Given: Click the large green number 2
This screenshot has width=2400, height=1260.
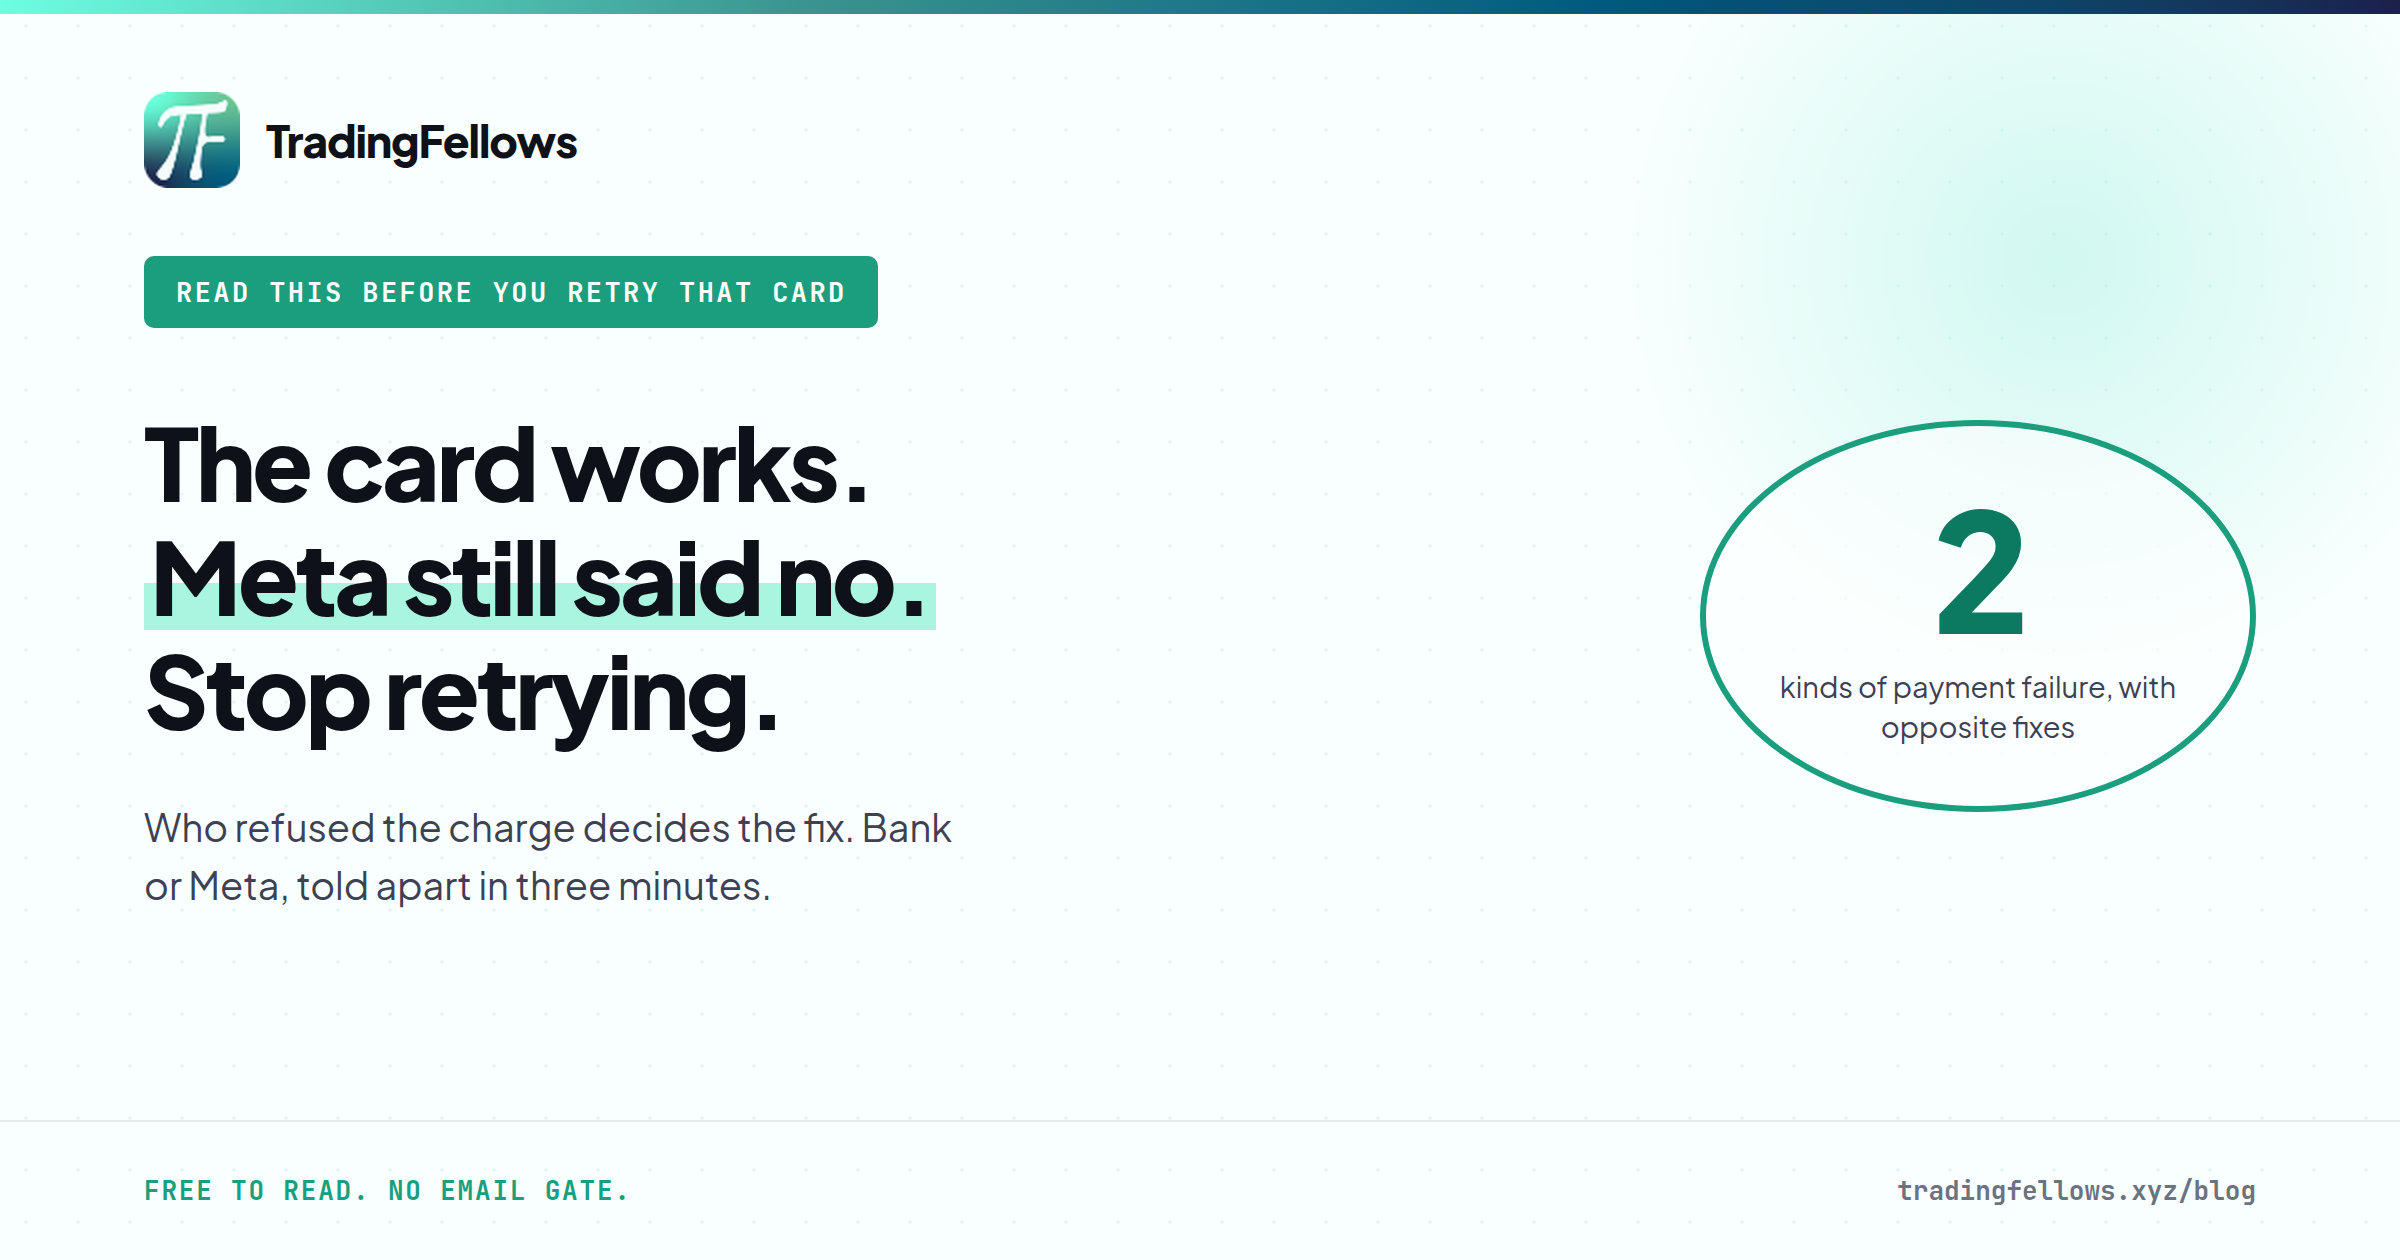Looking at the screenshot, I should (1979, 573).
